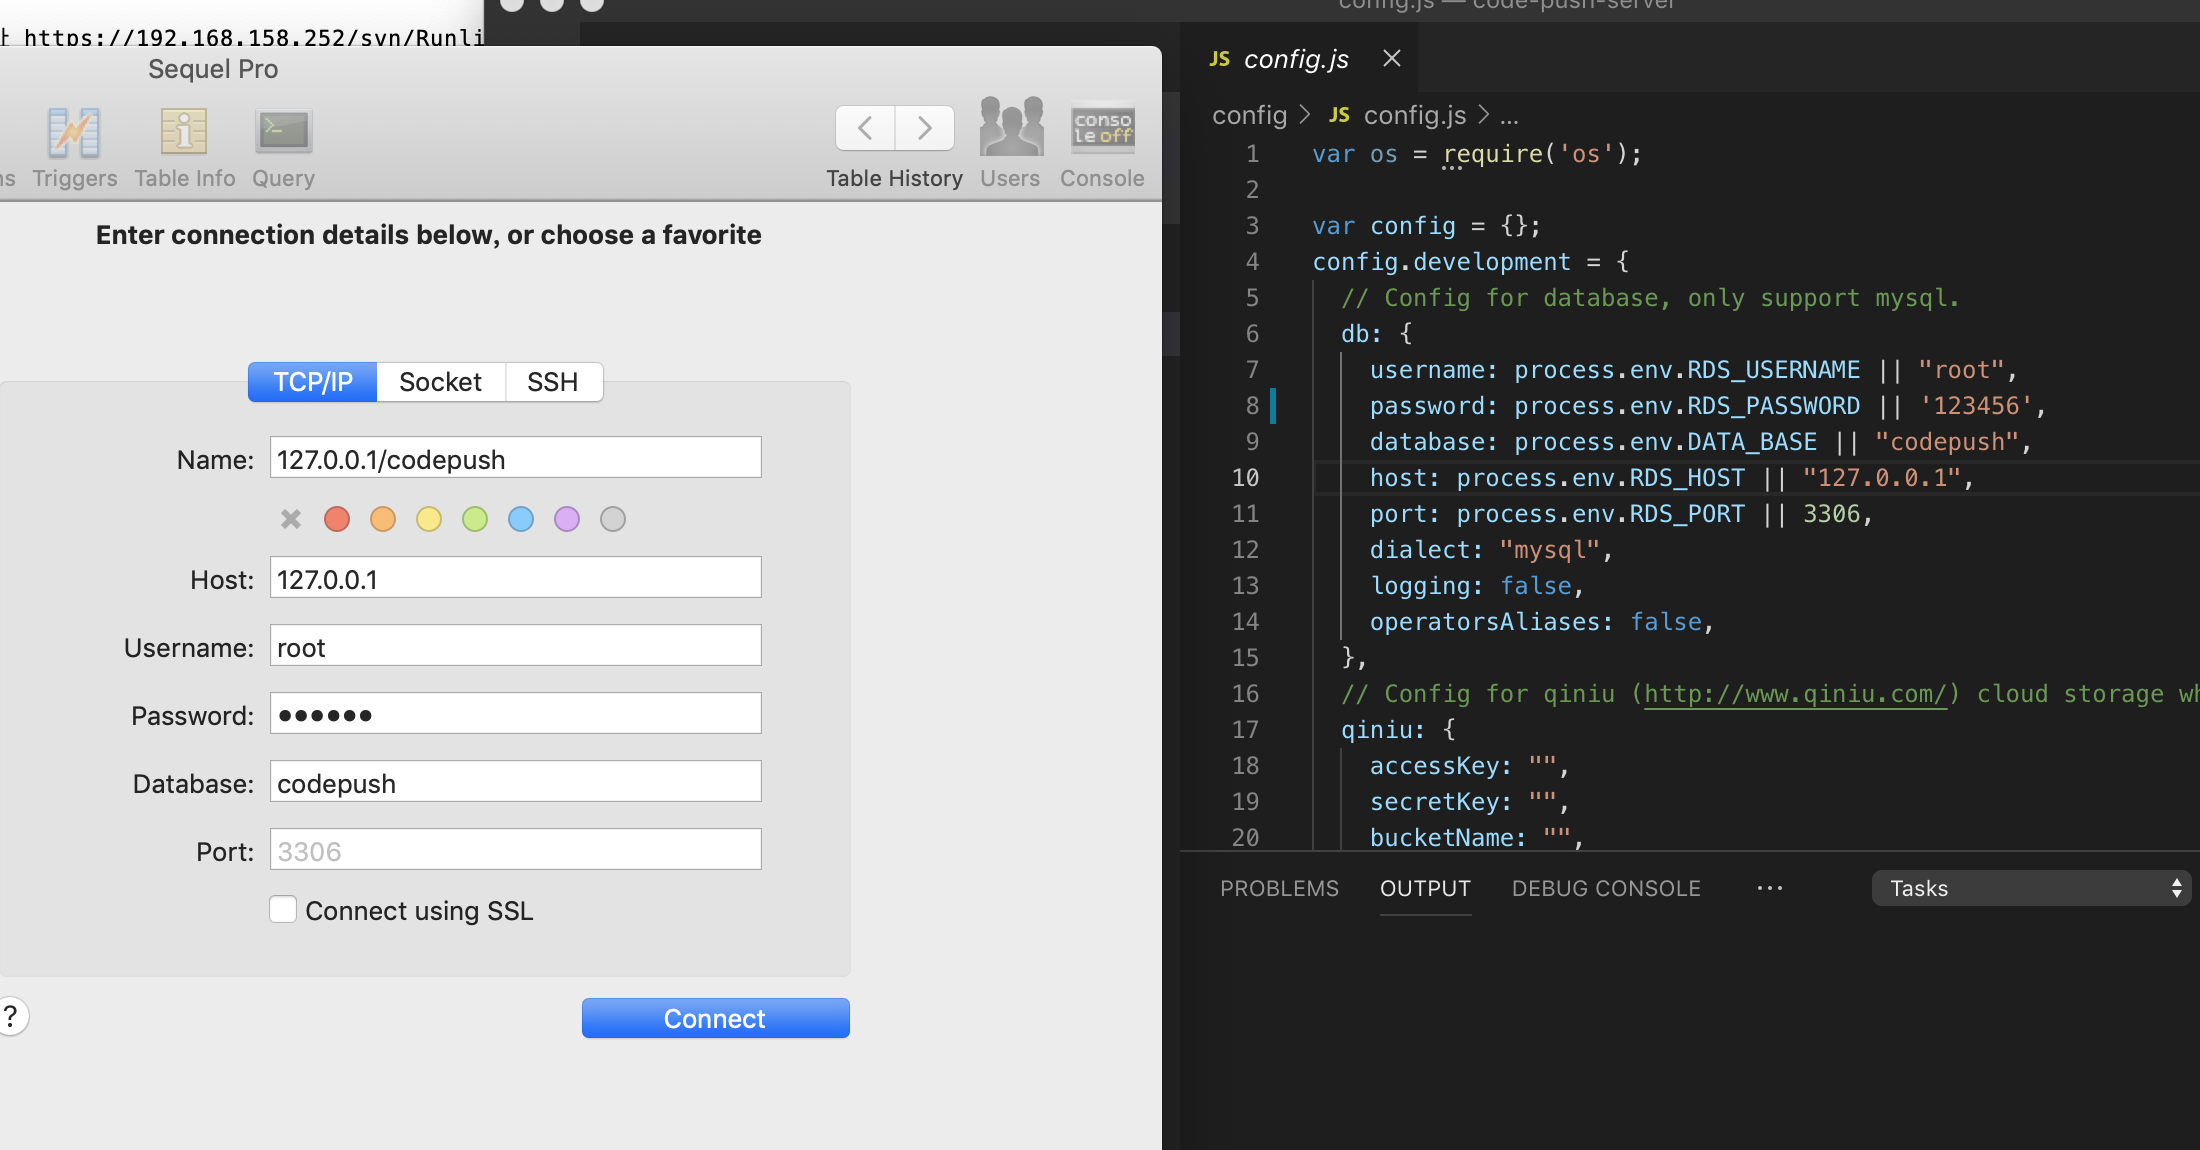Click the help question mark button
2200x1150 pixels.
click(x=11, y=1016)
